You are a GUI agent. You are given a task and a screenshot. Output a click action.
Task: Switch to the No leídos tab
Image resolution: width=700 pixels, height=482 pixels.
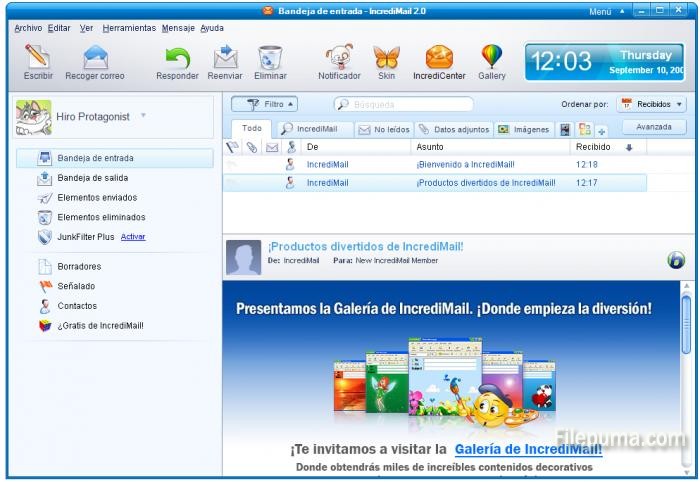(384, 129)
